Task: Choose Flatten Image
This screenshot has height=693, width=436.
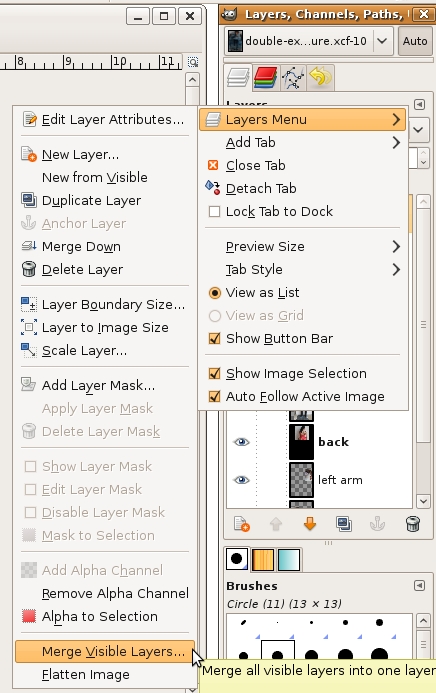Action: (x=105, y=674)
